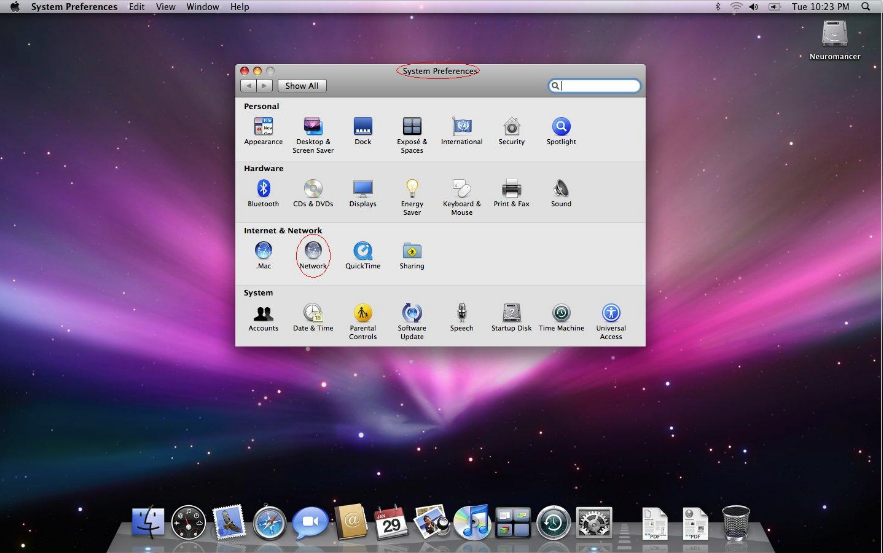
Task: Launch iChat from the Dock
Action: click(x=310, y=522)
